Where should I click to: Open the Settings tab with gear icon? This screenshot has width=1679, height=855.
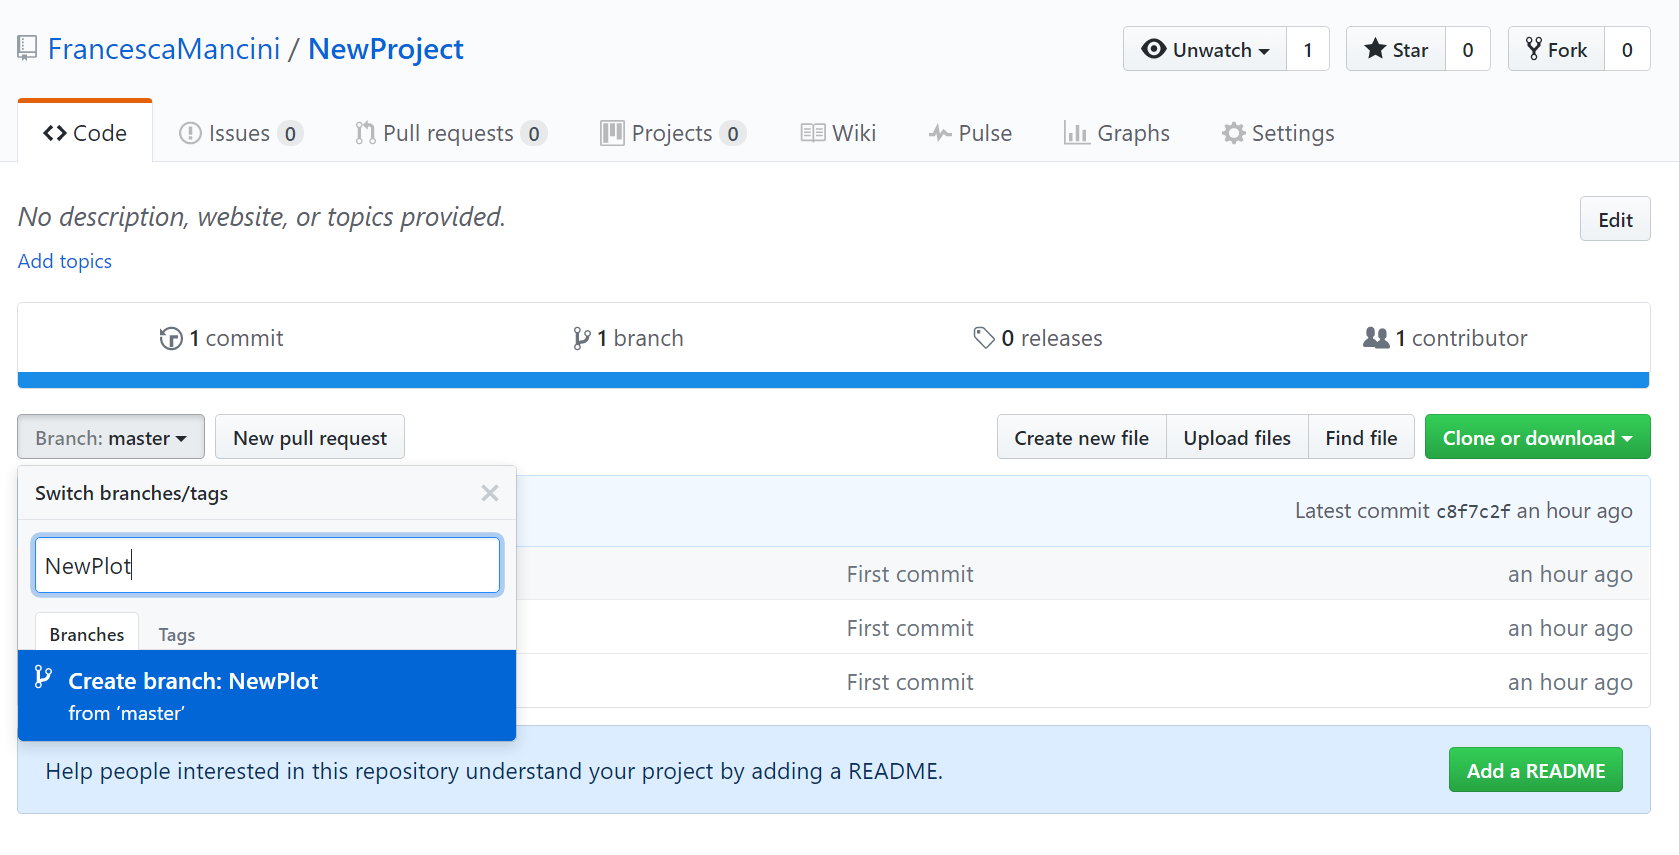[x=1278, y=133]
